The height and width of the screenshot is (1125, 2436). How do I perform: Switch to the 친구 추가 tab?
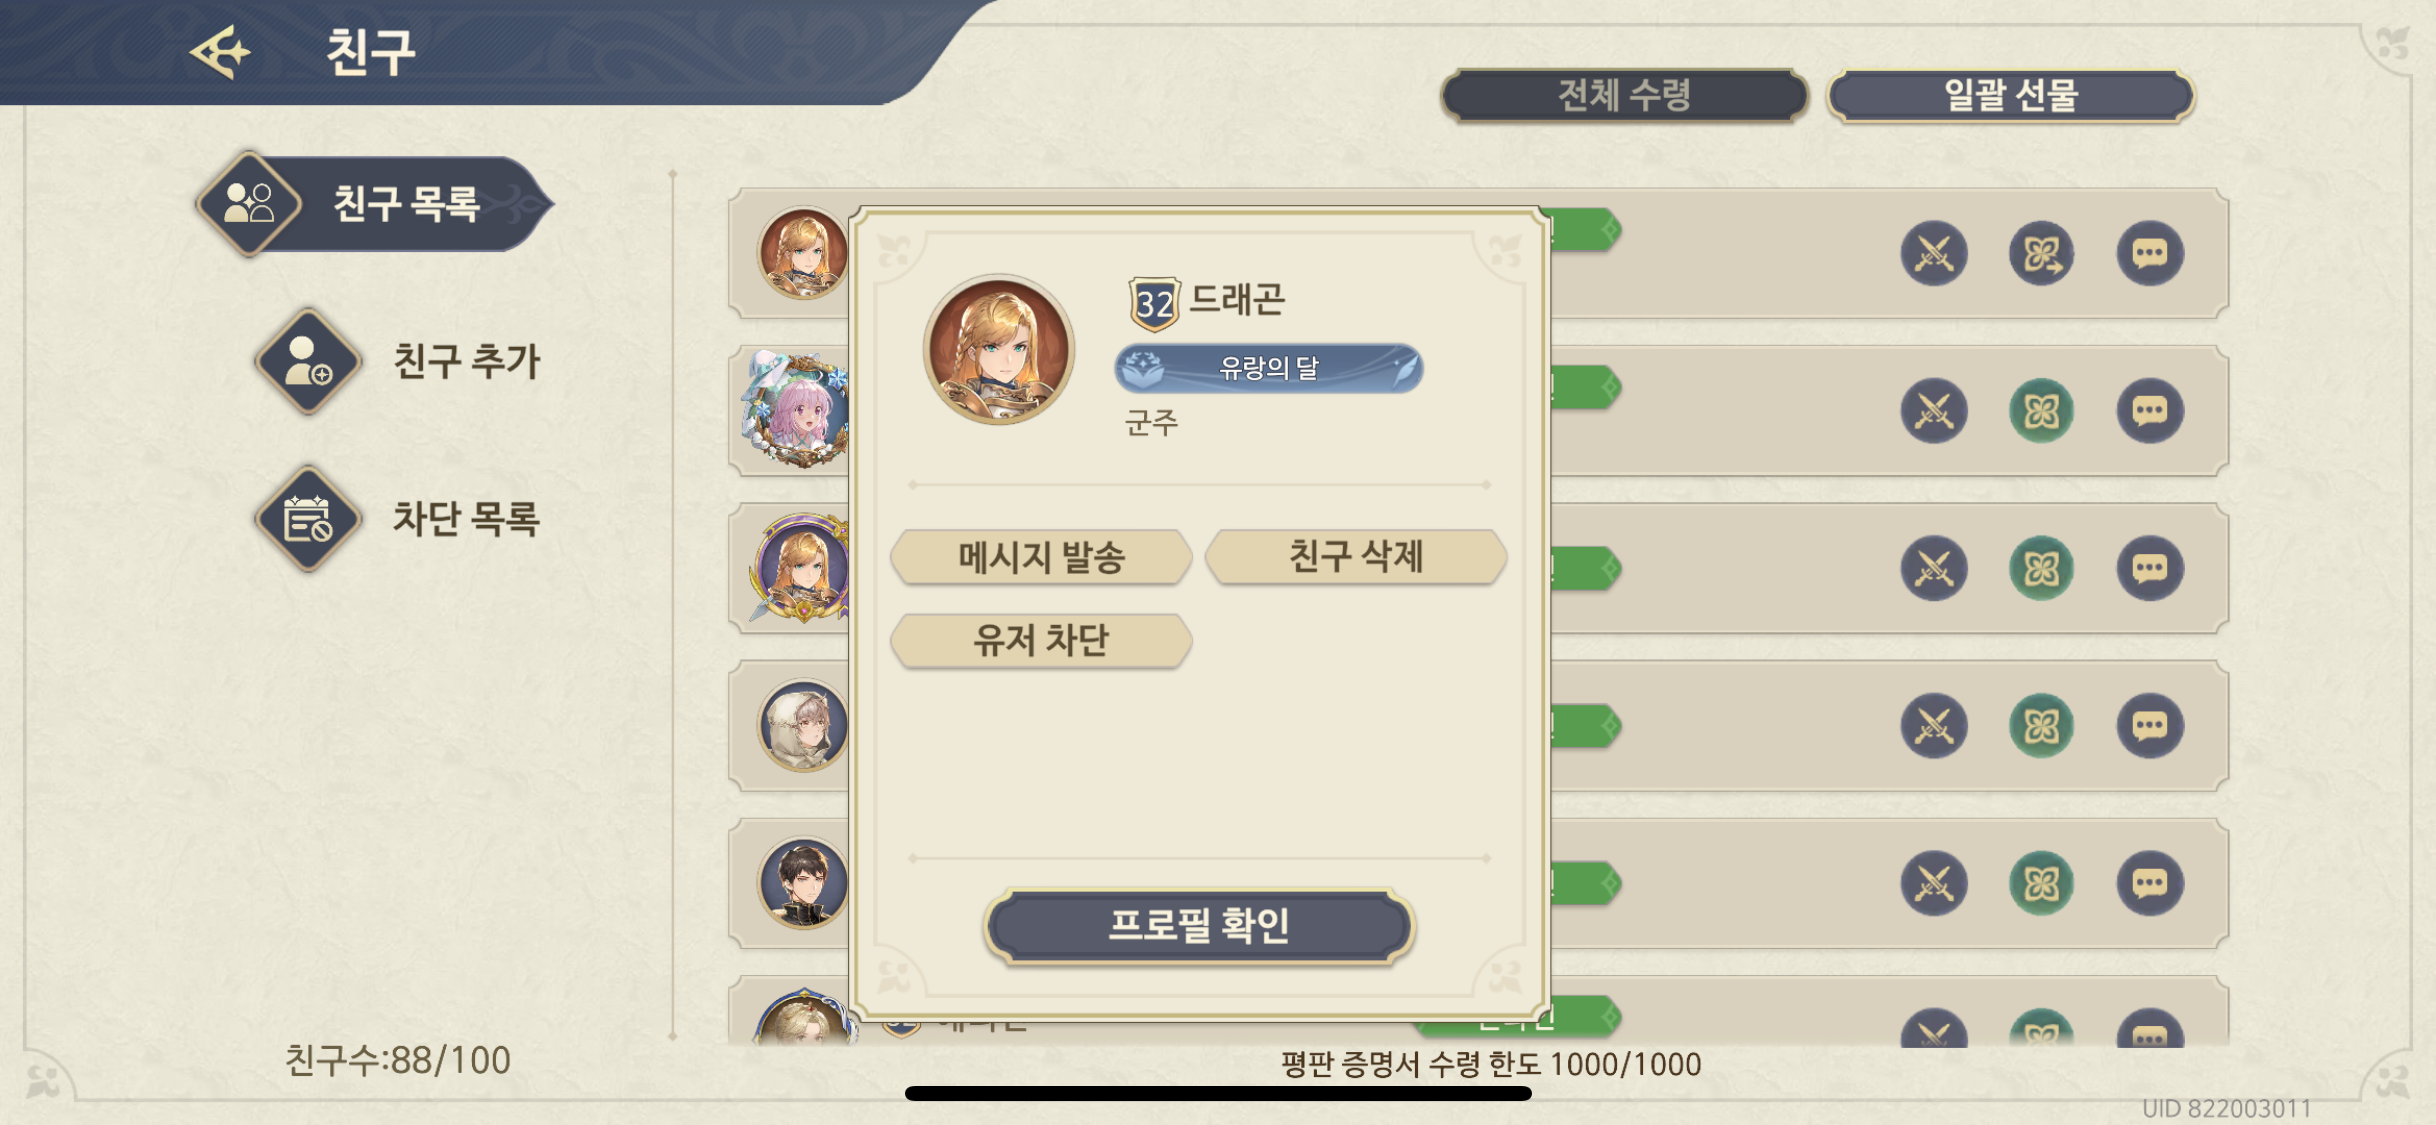(398, 361)
